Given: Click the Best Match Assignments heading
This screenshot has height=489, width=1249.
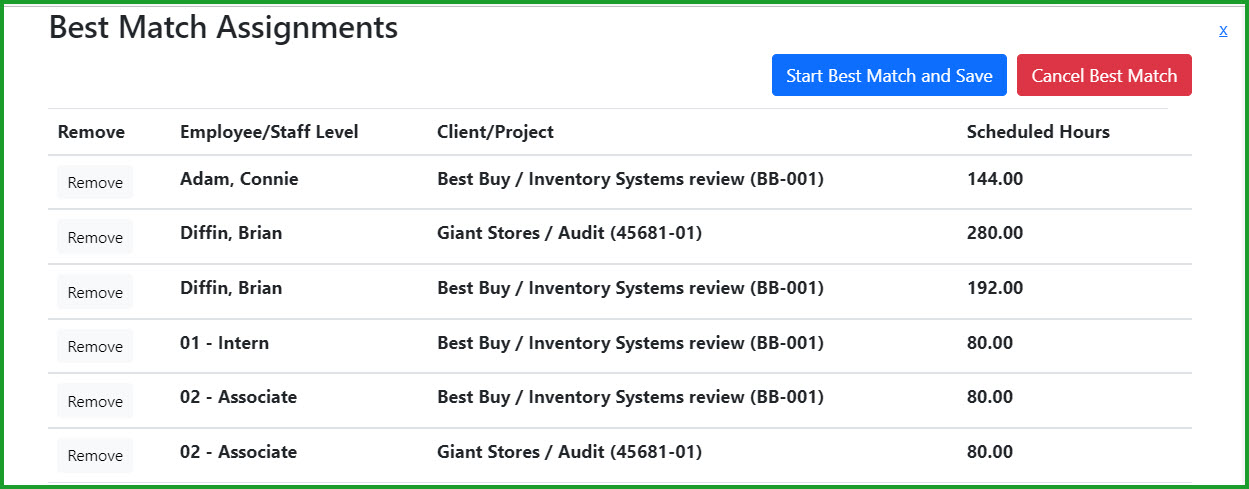Looking at the screenshot, I should click(223, 27).
